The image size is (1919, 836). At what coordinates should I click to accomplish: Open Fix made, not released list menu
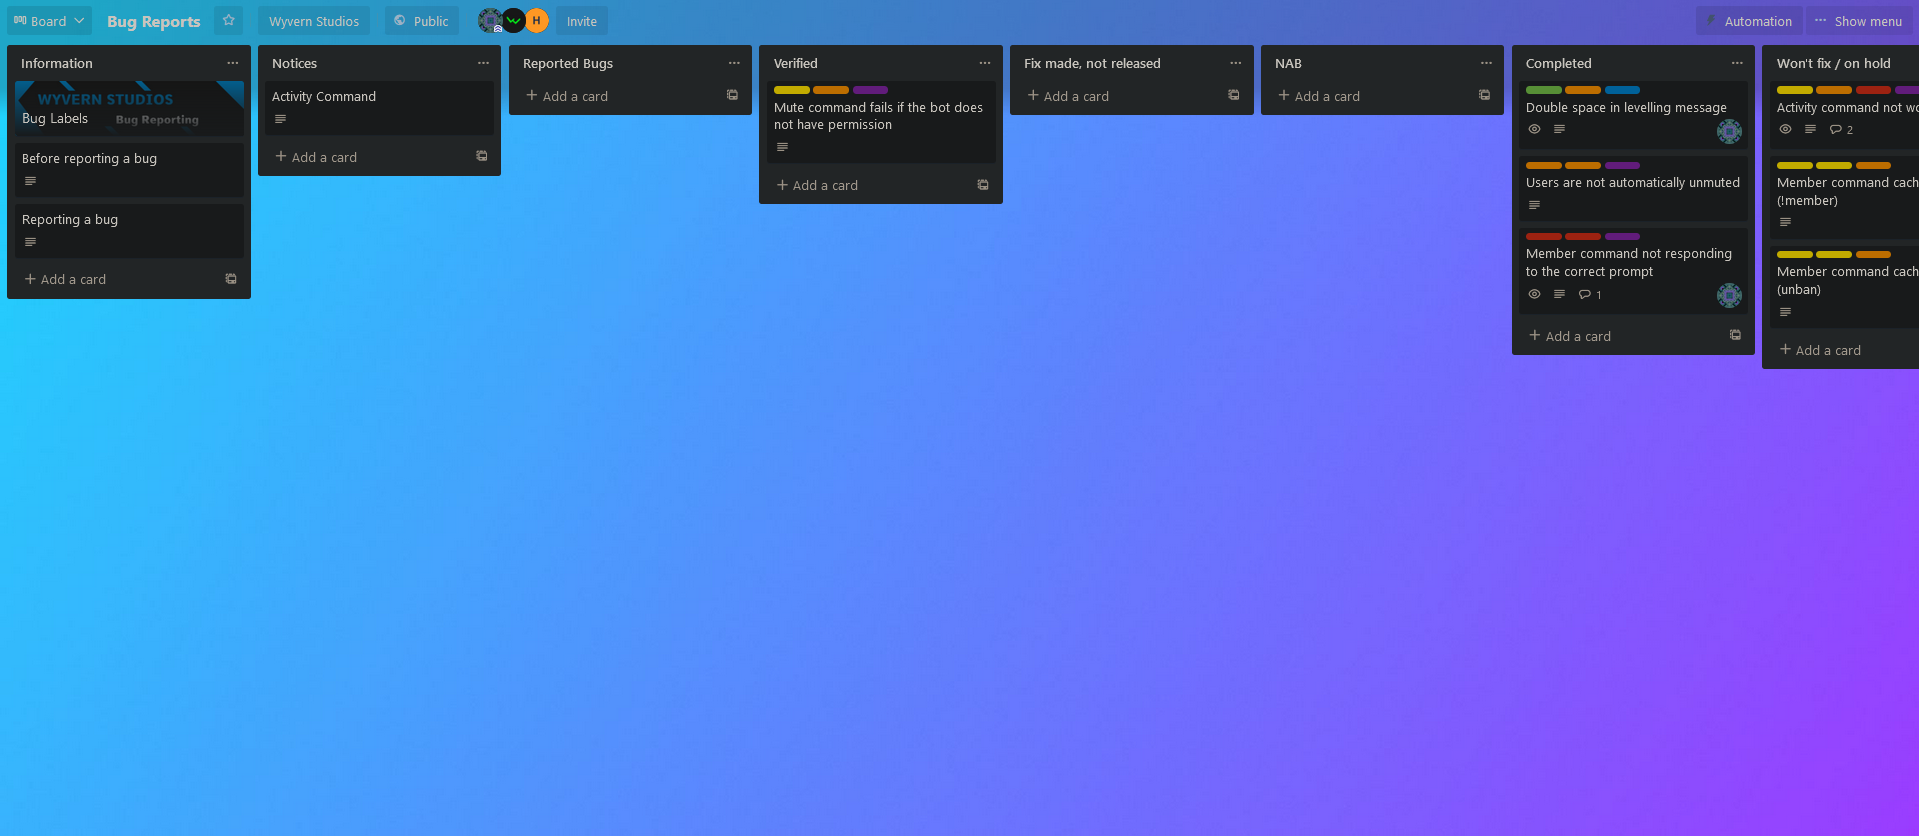[1236, 63]
